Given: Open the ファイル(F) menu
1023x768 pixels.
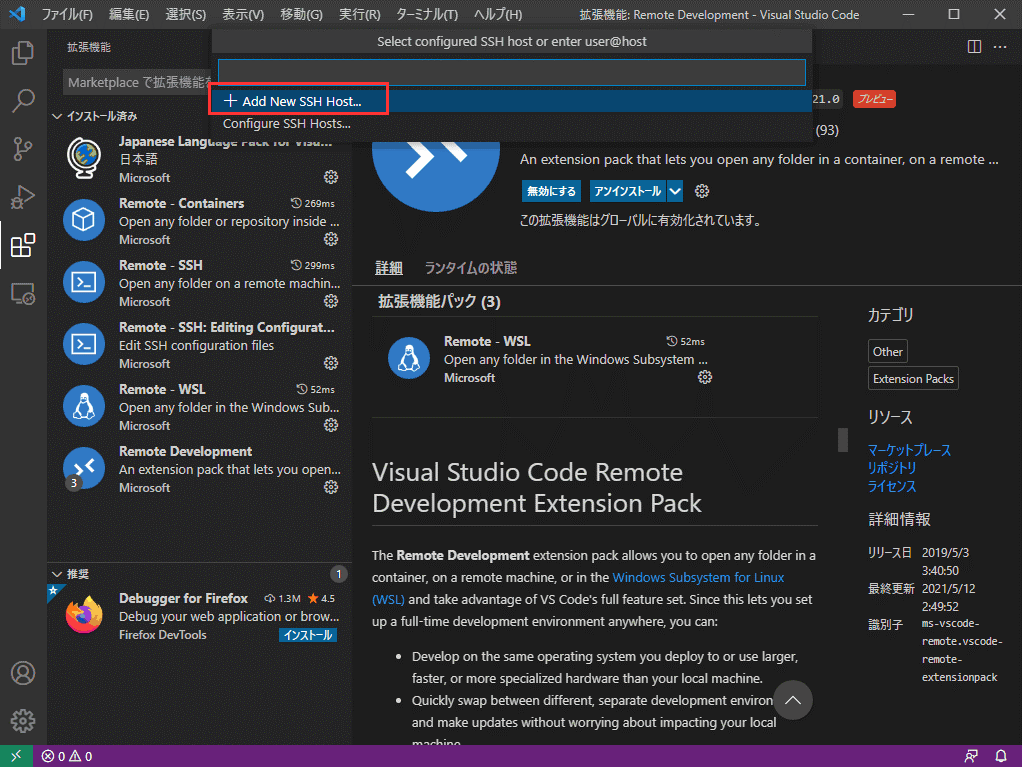Looking at the screenshot, I should pos(67,14).
